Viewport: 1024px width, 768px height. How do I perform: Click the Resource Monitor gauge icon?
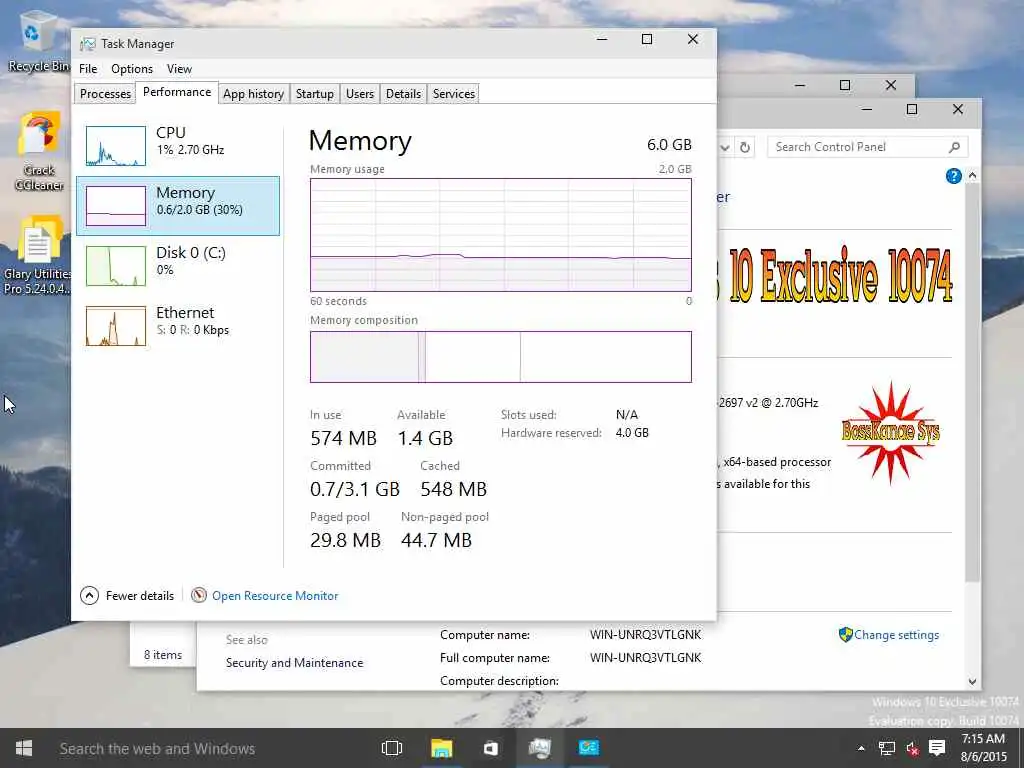point(199,595)
